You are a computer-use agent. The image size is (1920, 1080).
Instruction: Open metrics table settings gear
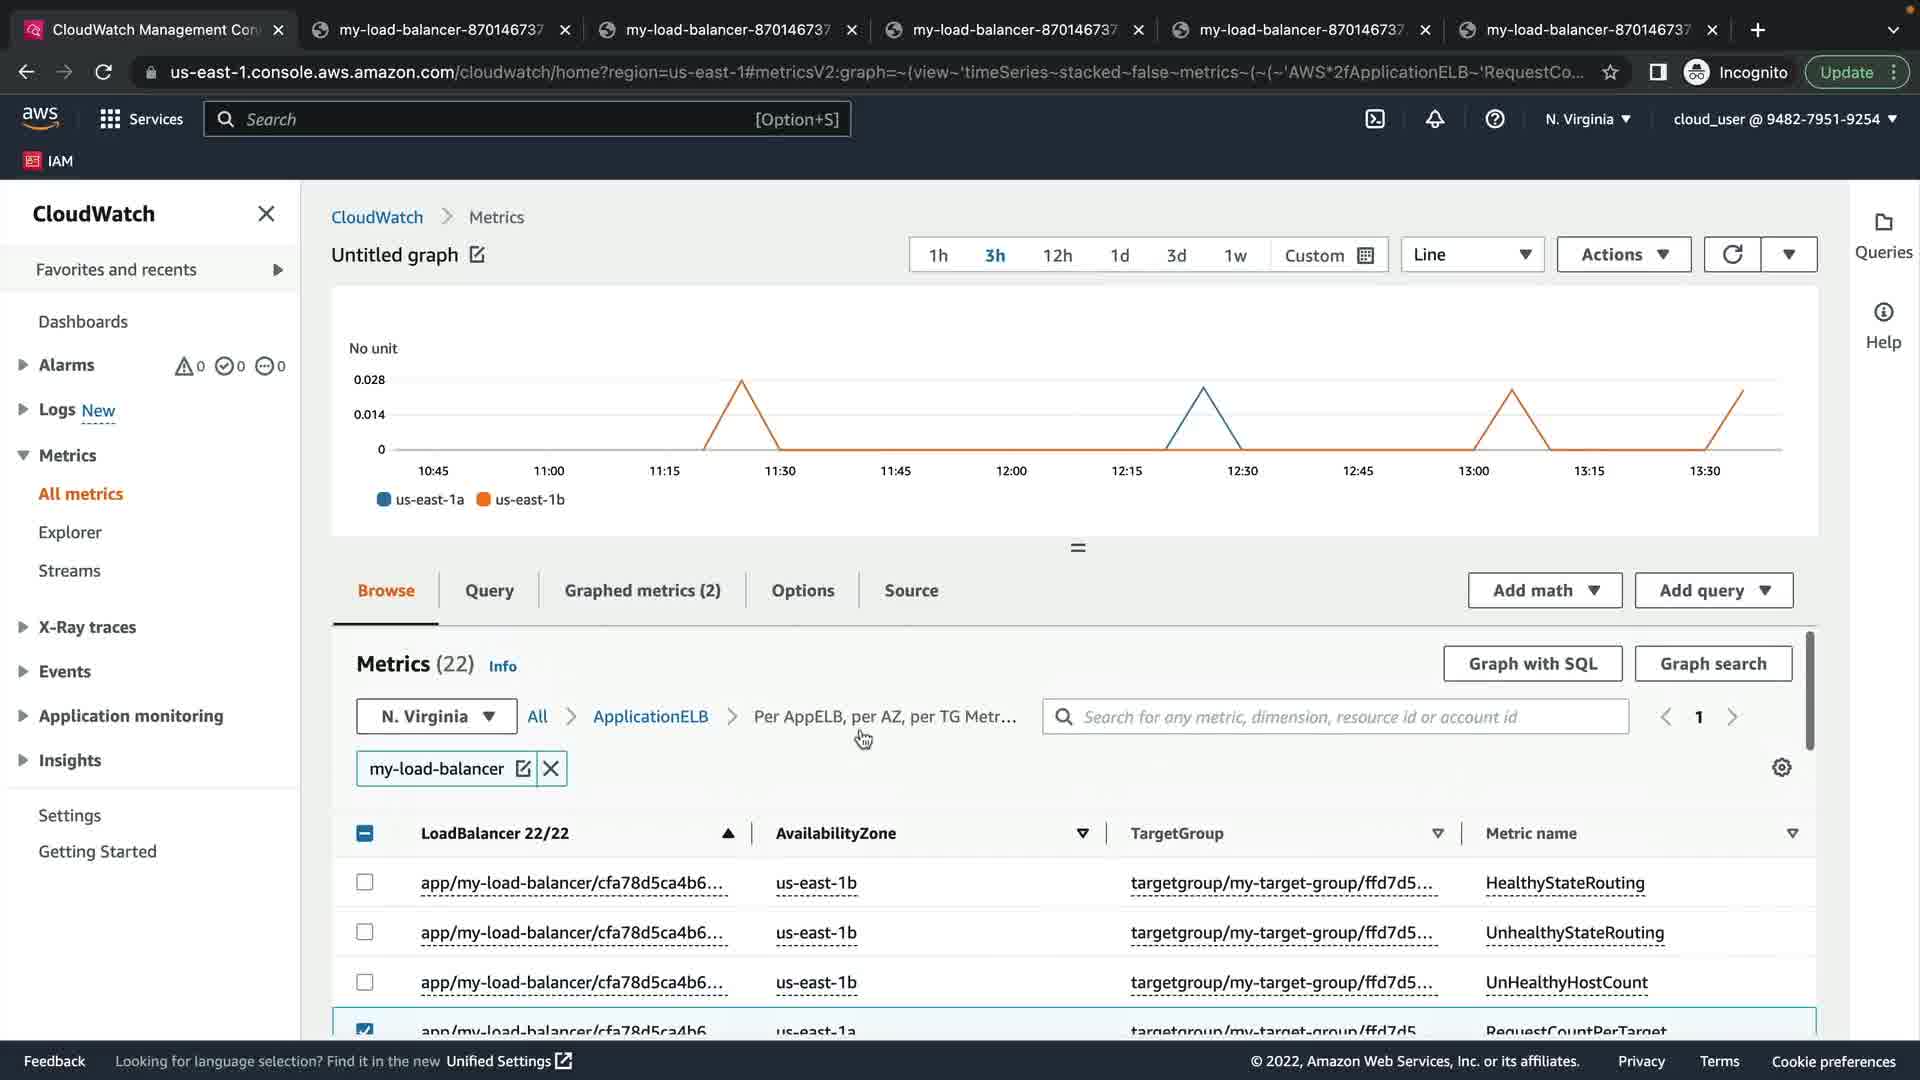coord(1781,768)
